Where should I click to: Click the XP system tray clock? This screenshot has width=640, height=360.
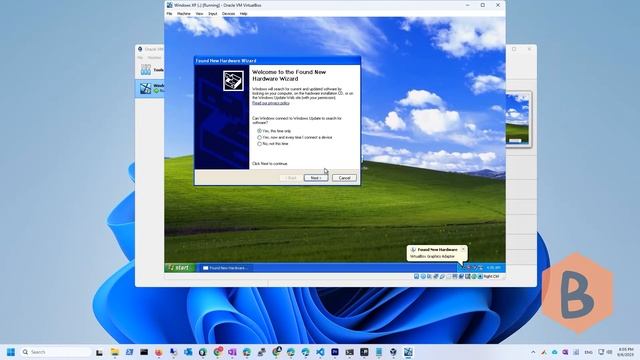coord(494,268)
